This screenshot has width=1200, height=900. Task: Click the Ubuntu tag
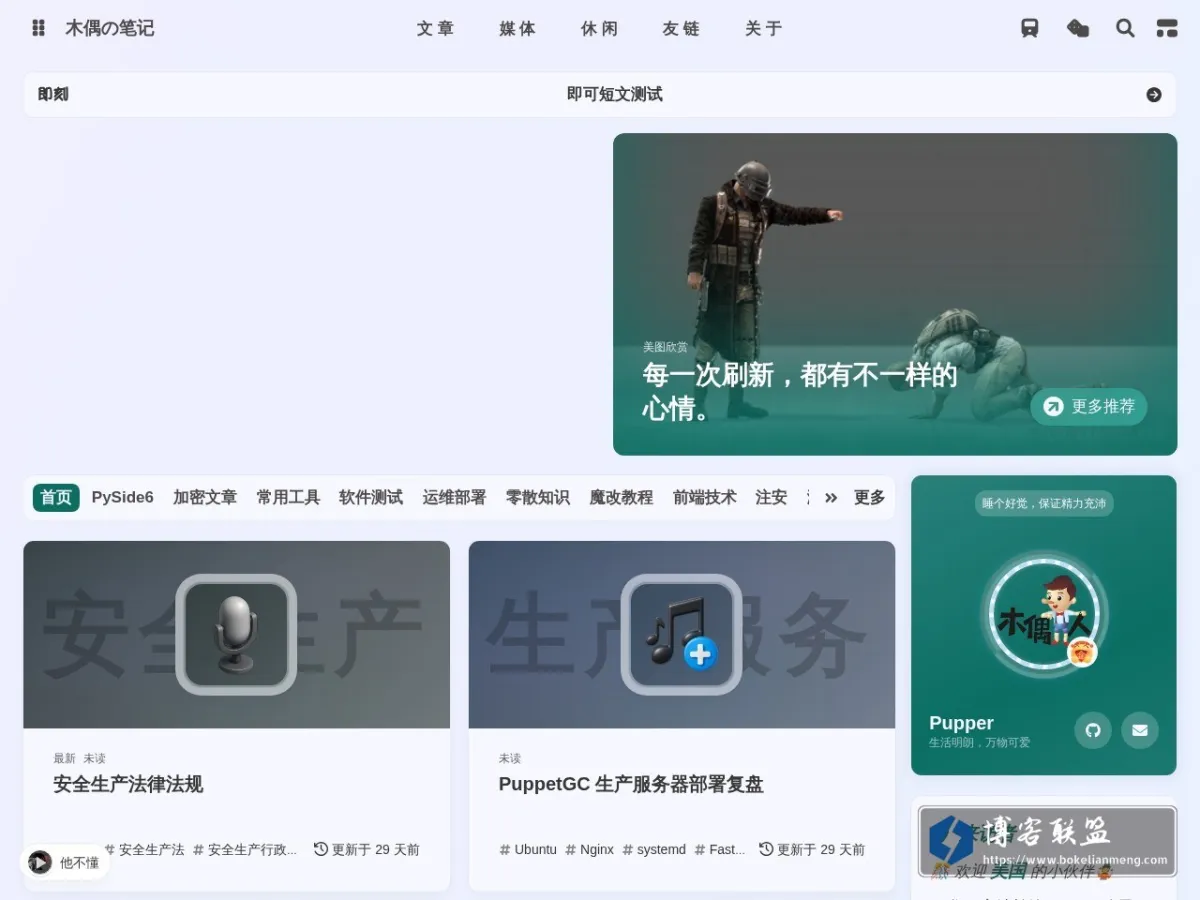528,849
